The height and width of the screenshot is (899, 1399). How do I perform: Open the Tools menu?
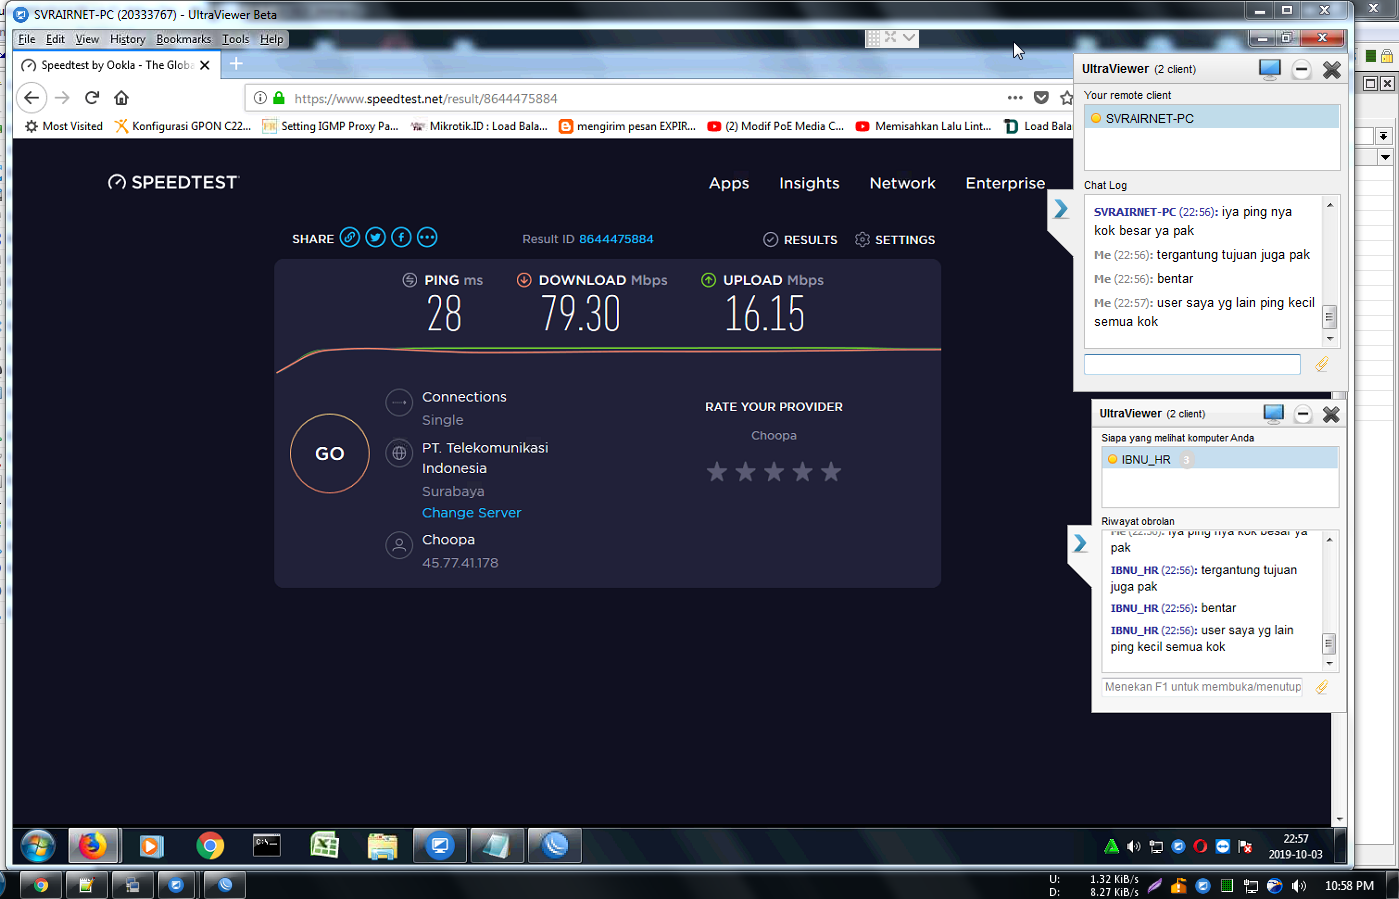[236, 39]
